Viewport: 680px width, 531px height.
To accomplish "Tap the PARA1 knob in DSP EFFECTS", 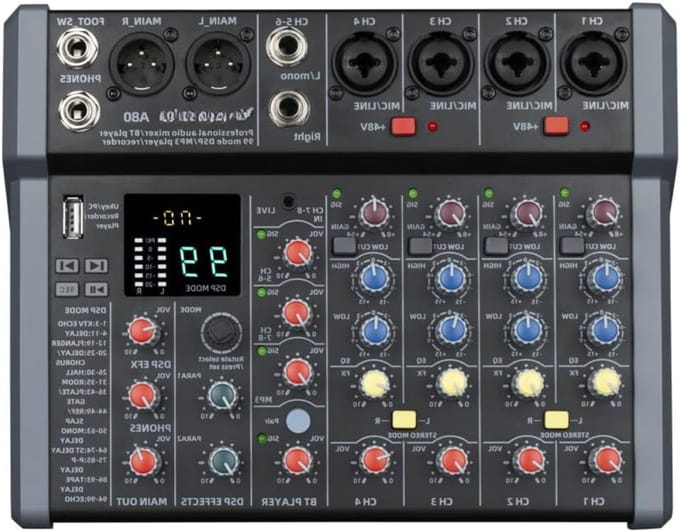I will point(223,395).
